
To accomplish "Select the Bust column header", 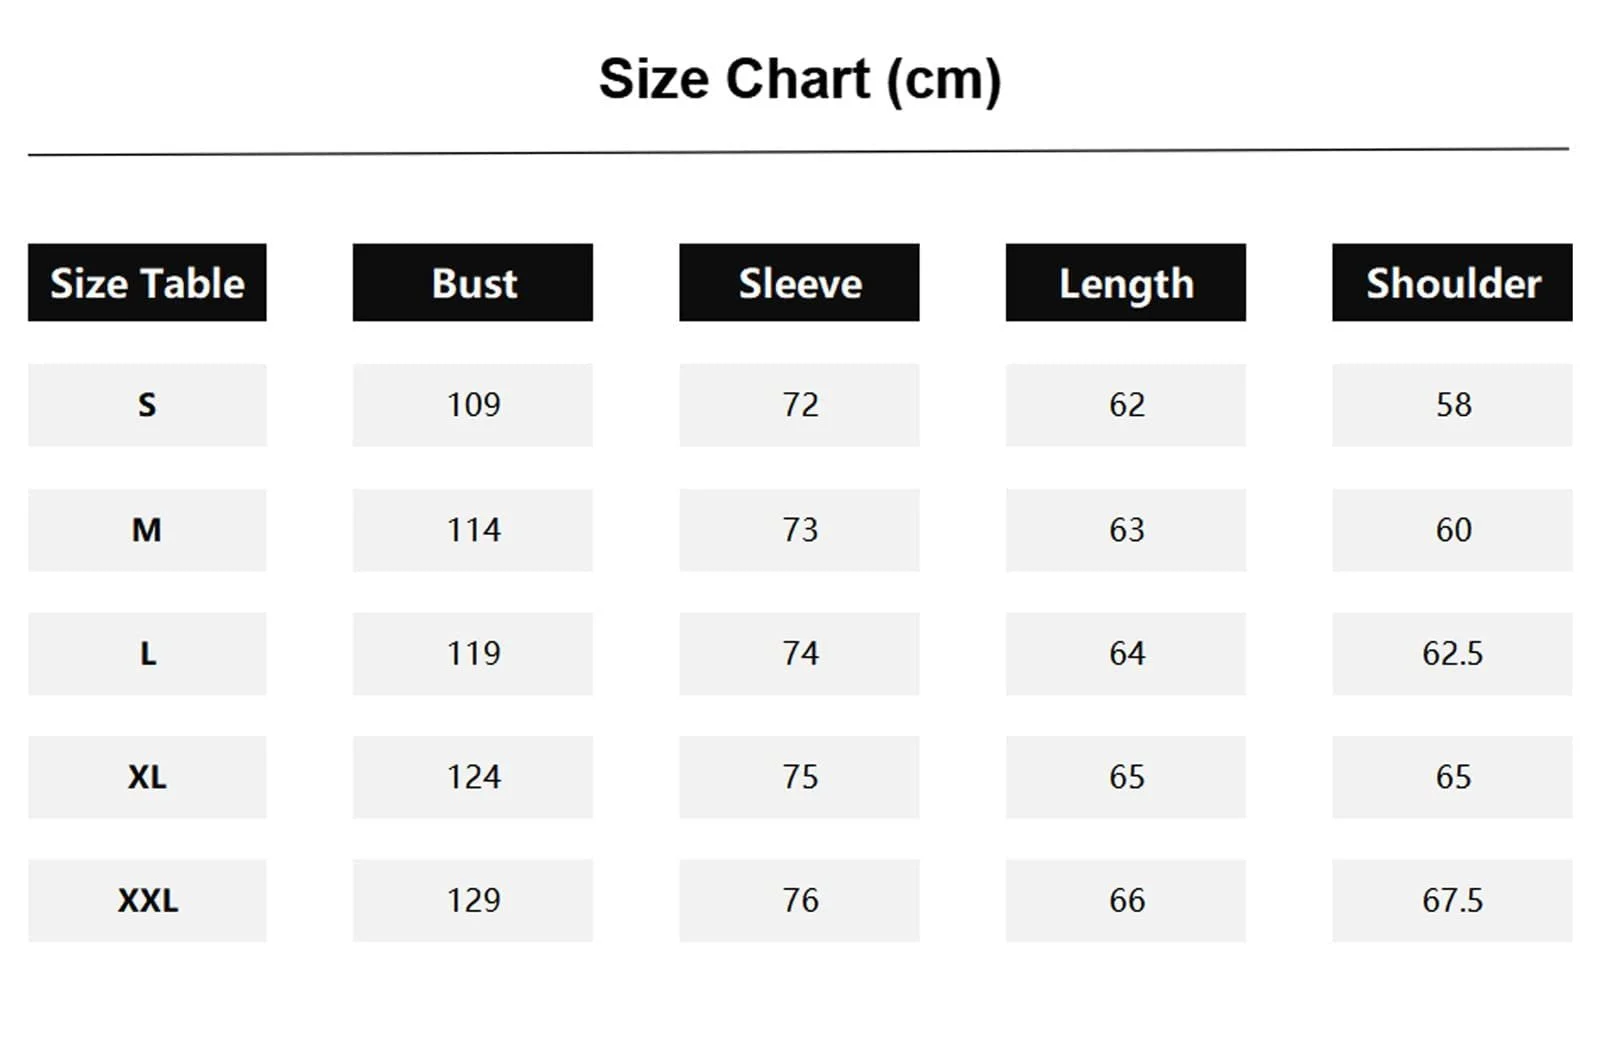I will coord(473,283).
